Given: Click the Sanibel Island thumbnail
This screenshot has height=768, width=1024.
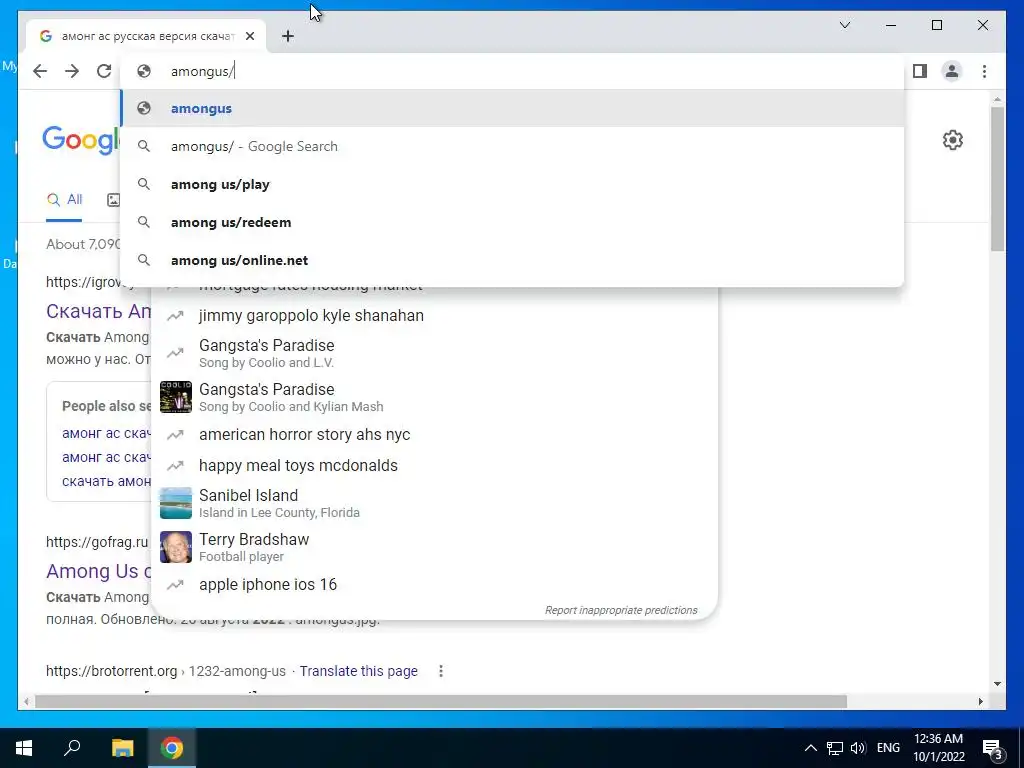Looking at the screenshot, I should click(x=176, y=503).
